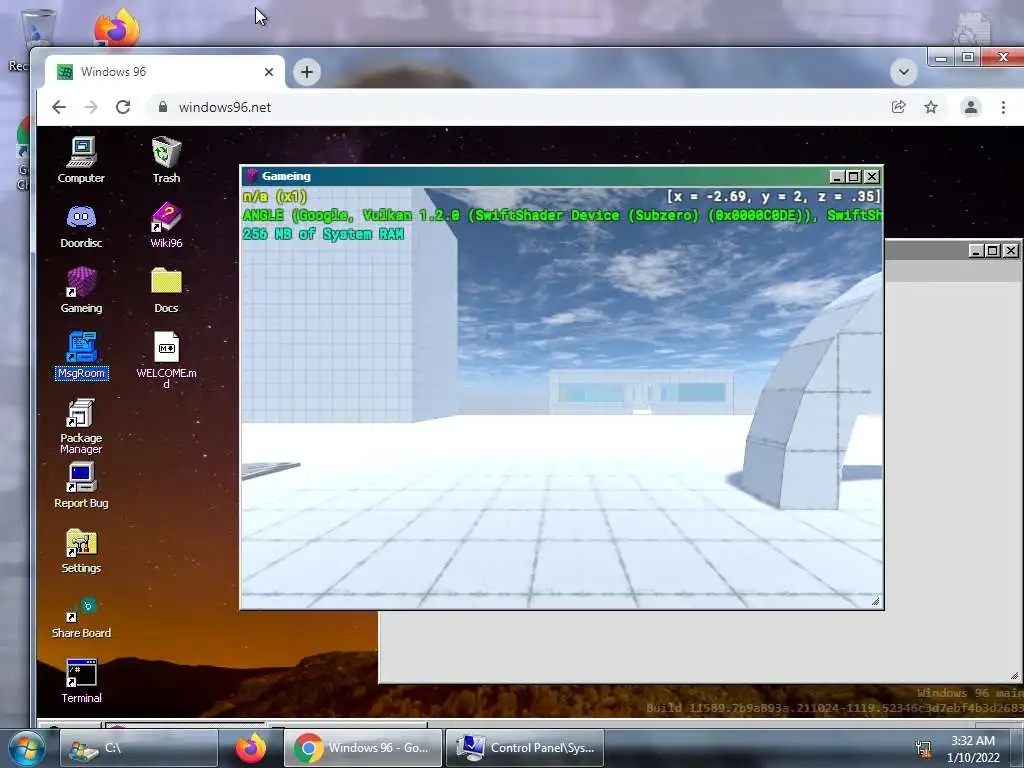Maximize the gray window behind Gameing
Screen dimensions: 1024x768
tap(993, 251)
